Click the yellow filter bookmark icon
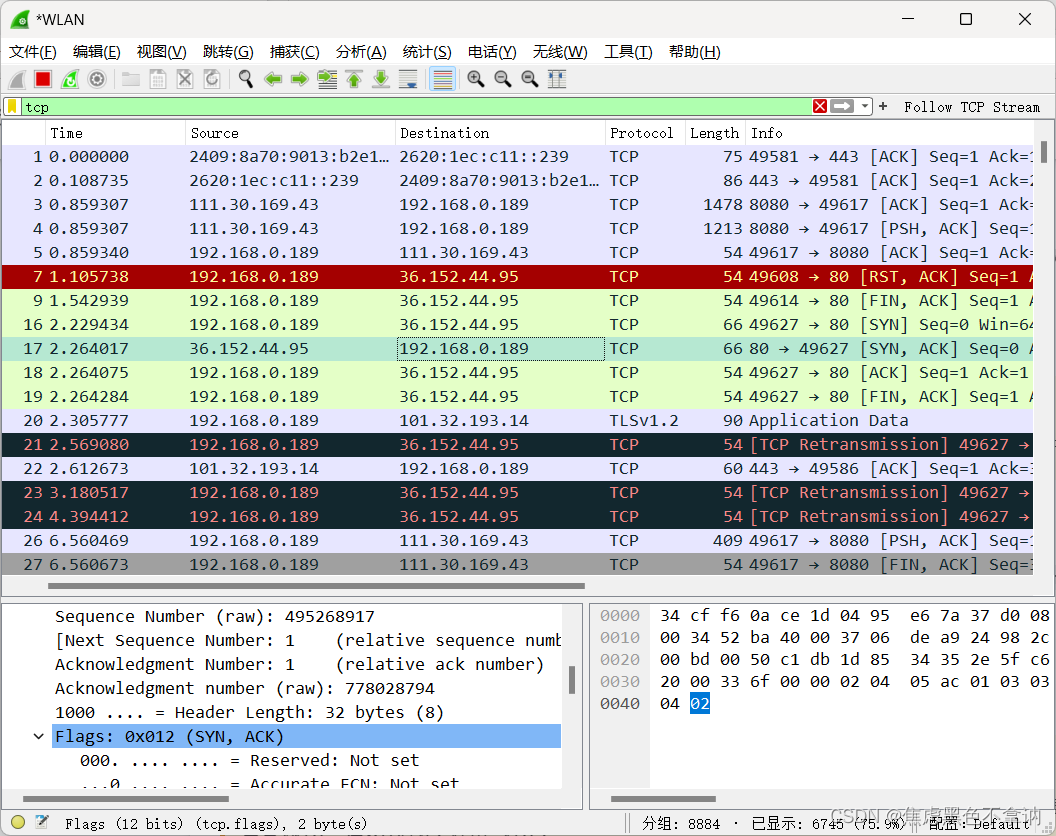 (12, 106)
